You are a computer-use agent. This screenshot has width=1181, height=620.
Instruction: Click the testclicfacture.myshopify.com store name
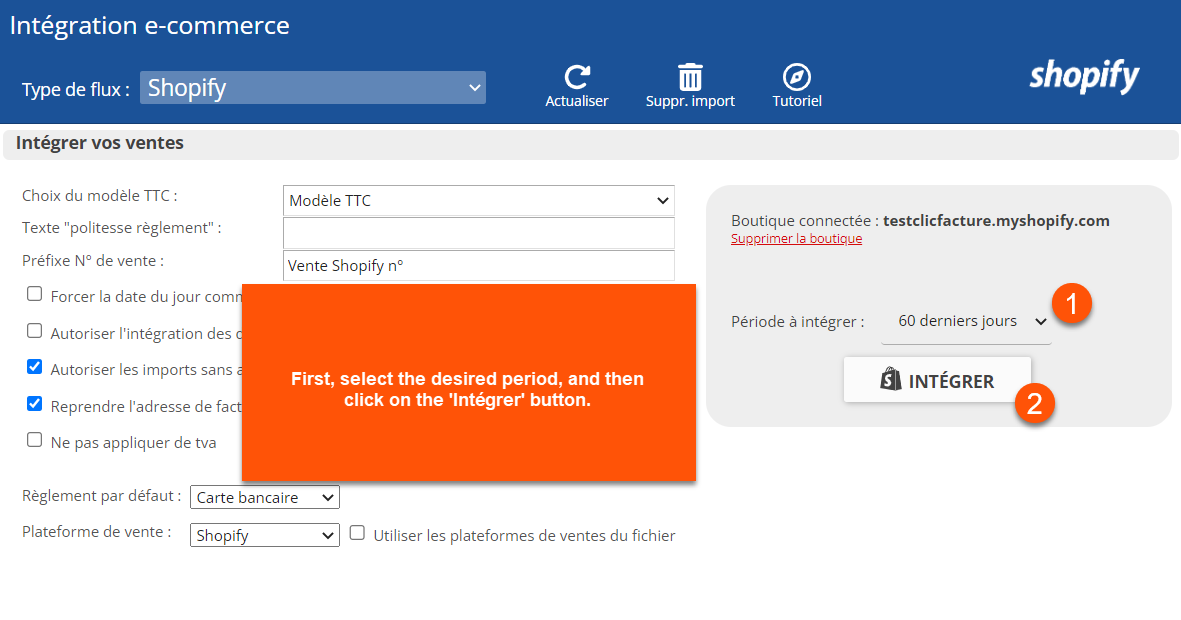[996, 221]
